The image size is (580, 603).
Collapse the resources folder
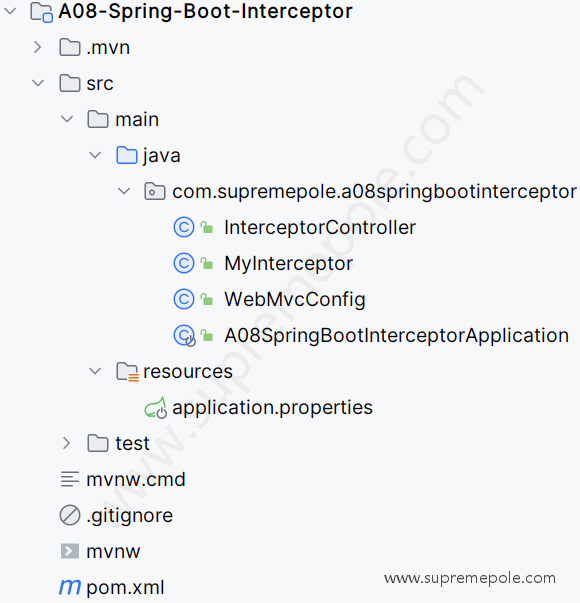point(95,371)
